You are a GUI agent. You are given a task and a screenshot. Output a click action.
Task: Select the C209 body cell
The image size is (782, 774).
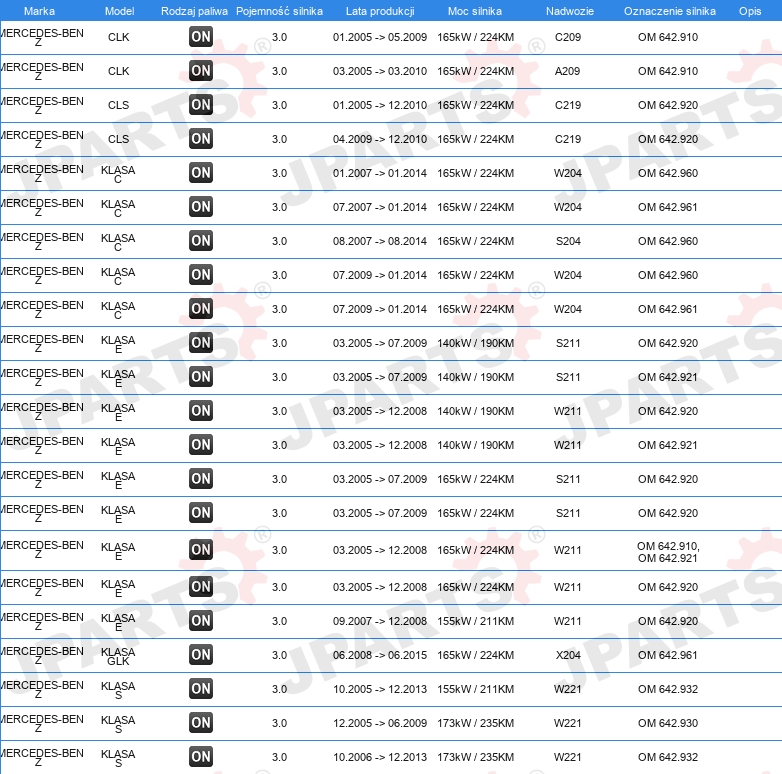click(568, 37)
